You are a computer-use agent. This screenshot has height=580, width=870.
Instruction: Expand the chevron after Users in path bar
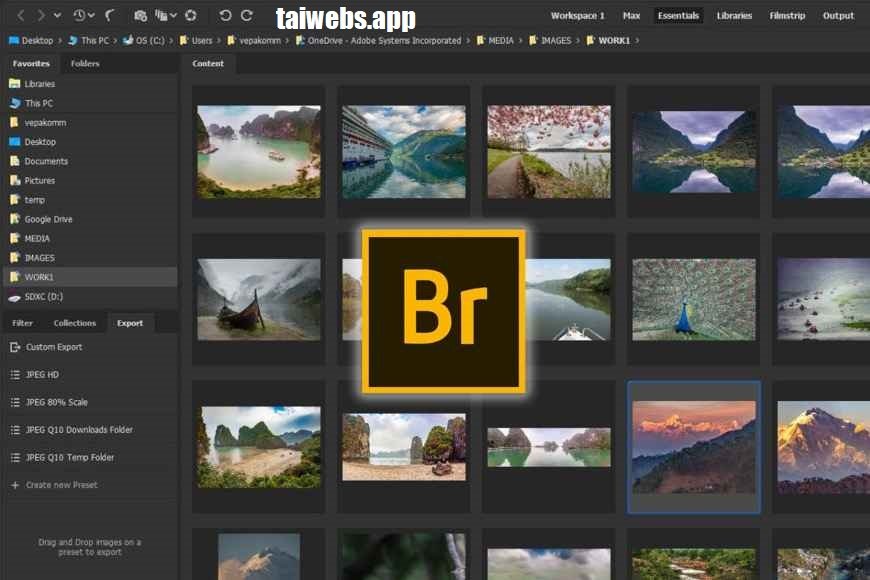pos(219,41)
